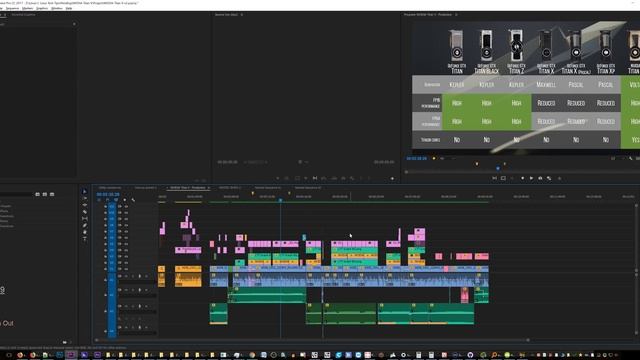This screenshot has width=640, height=360.
Task: Select the NVIDIA Titan V Production timeline tab
Action: click(187, 188)
